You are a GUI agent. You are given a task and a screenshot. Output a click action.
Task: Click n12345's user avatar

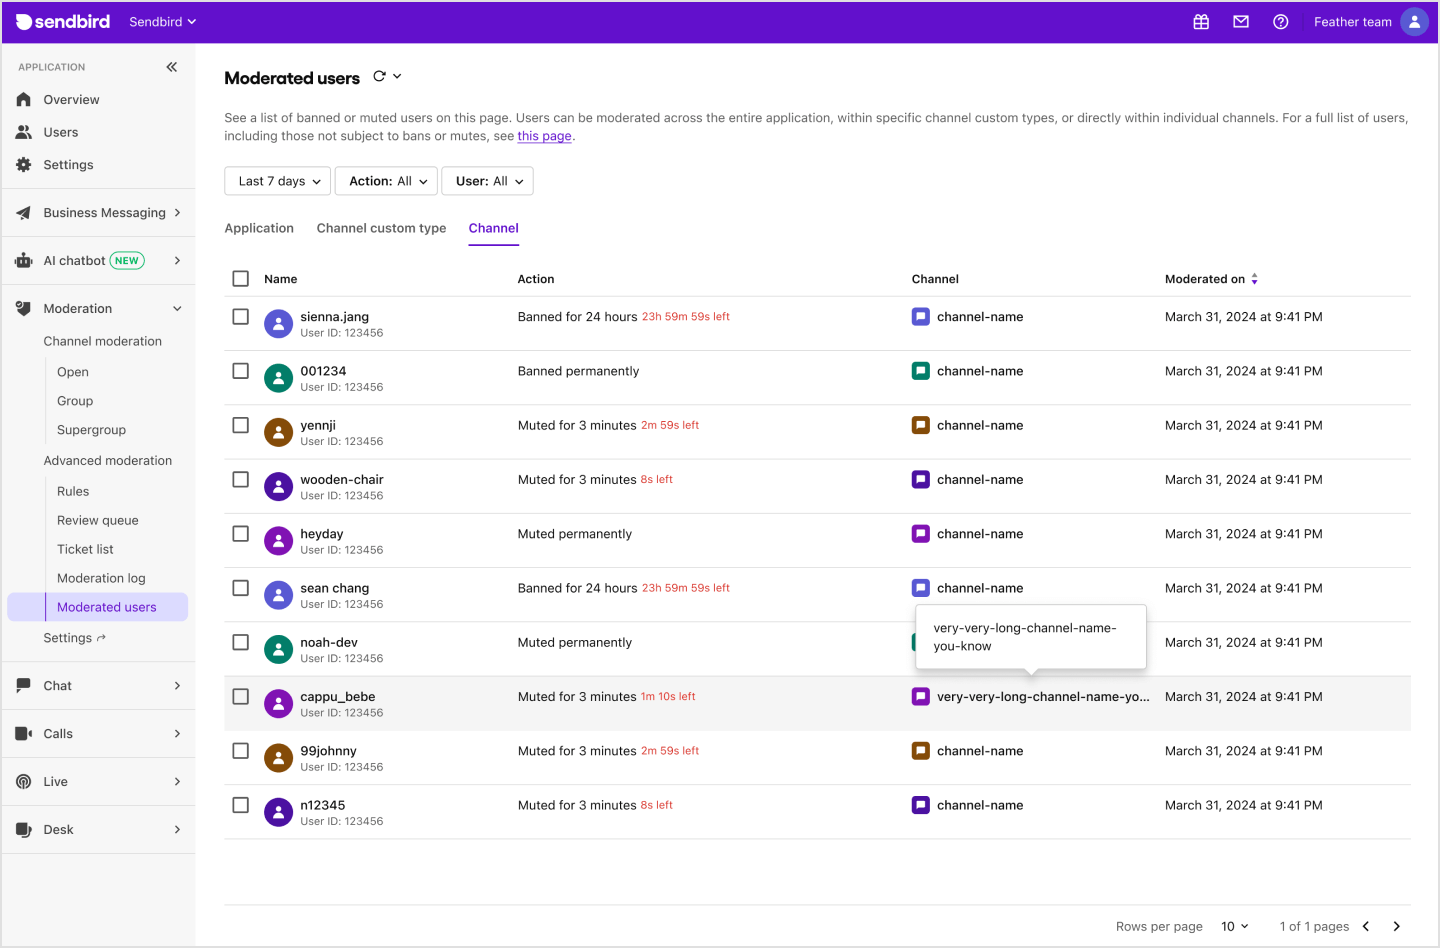coord(278,812)
